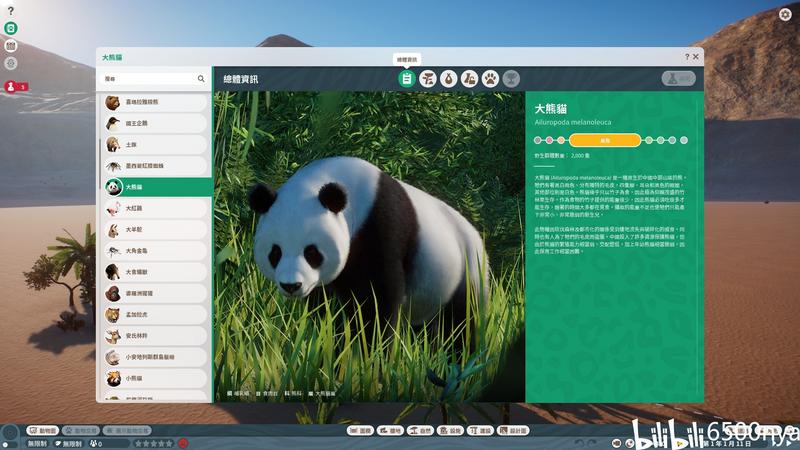Select the 大紅鸛 flamingo entry
800x450 pixels.
(x=156, y=208)
